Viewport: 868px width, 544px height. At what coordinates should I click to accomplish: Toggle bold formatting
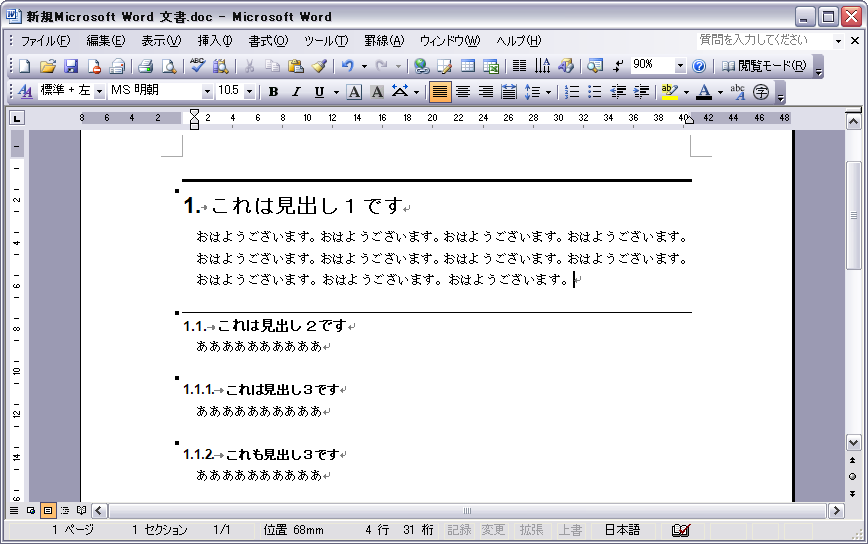coord(273,92)
